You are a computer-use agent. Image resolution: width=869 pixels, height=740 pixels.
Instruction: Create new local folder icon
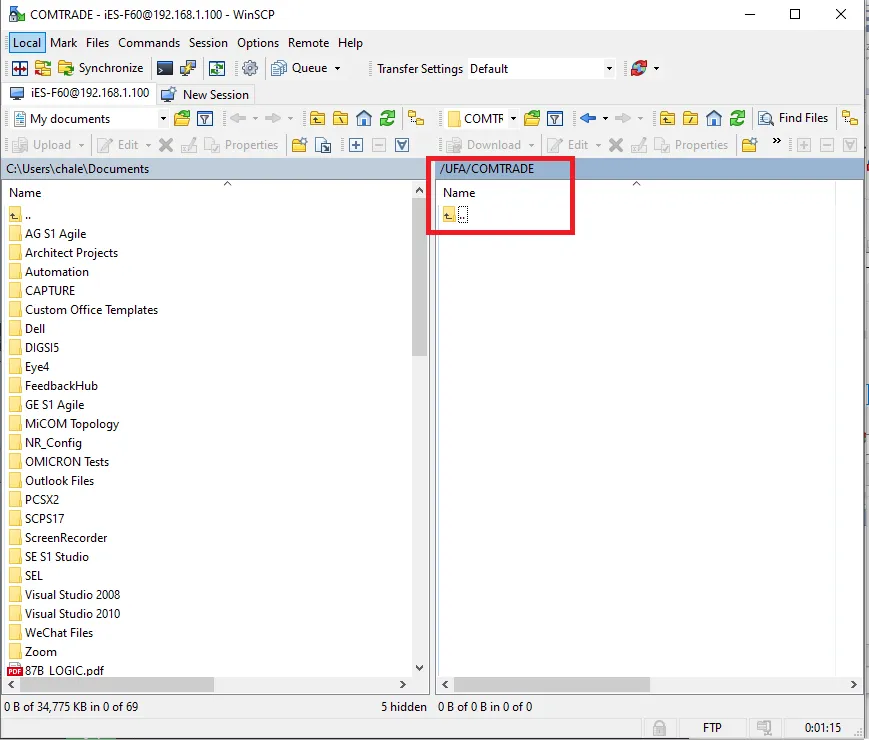pyautogui.click(x=299, y=145)
